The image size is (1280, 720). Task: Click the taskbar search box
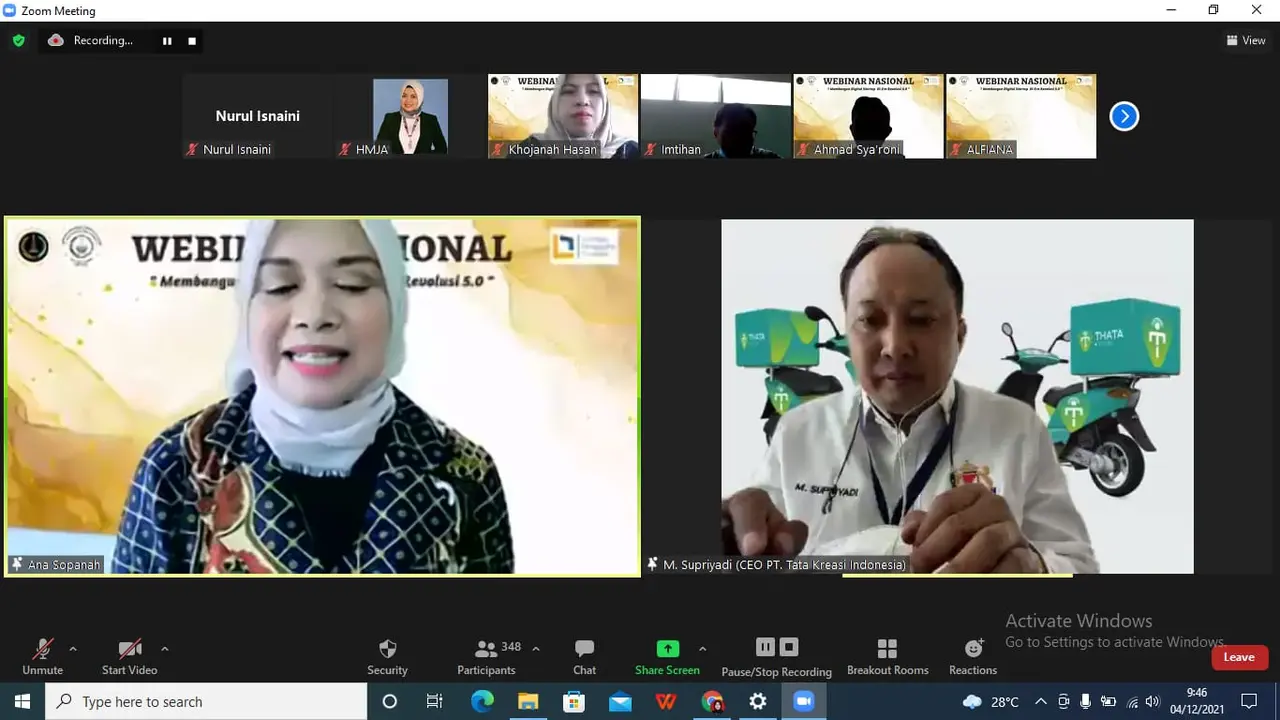(x=207, y=701)
